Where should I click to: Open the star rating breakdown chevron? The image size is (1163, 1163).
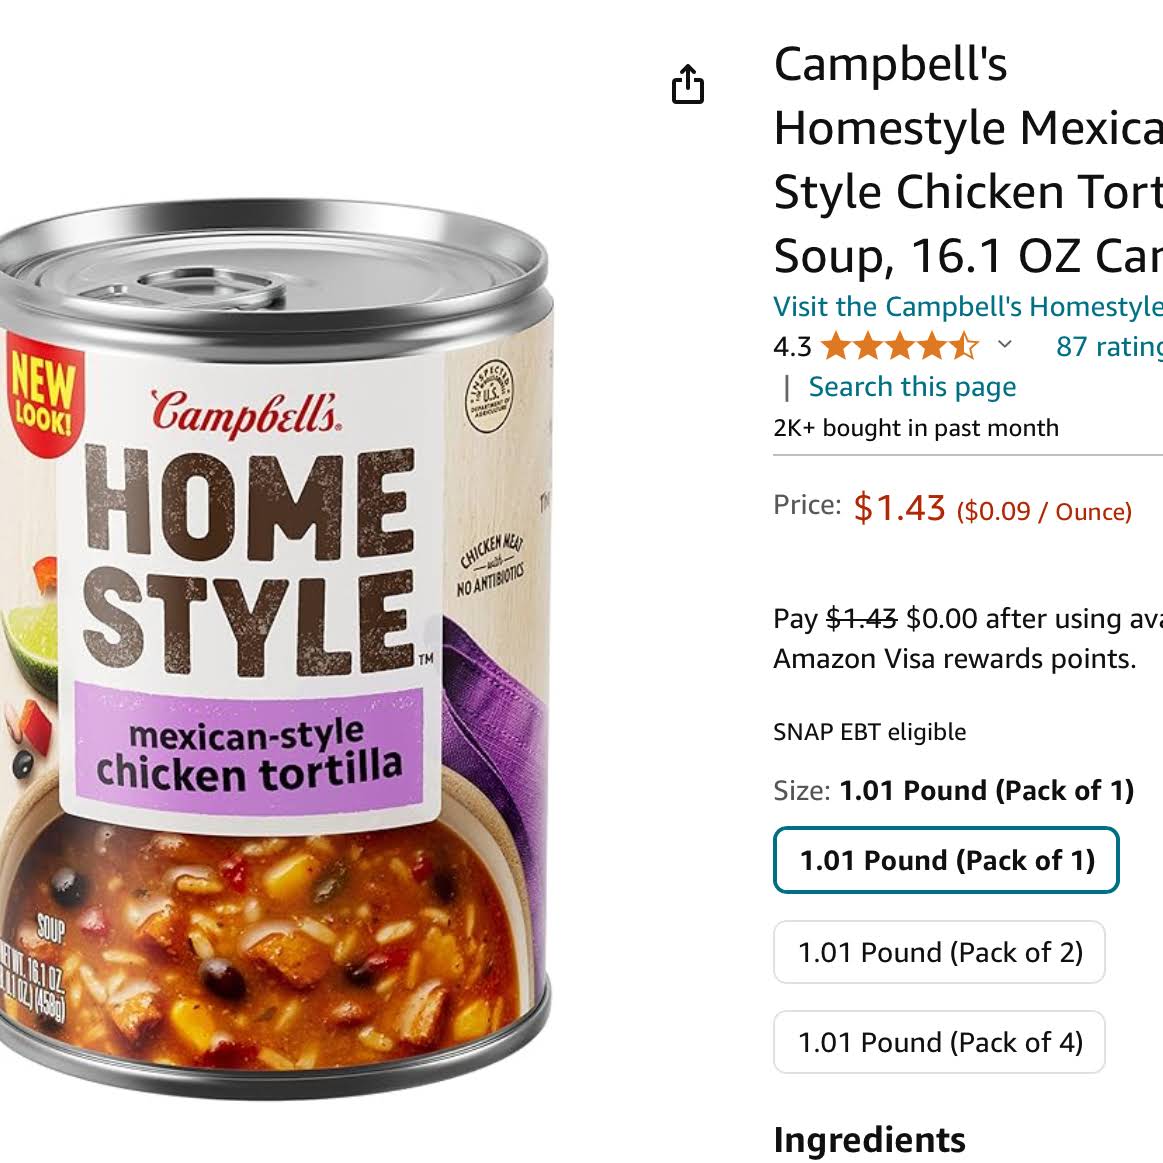[x=1004, y=344]
